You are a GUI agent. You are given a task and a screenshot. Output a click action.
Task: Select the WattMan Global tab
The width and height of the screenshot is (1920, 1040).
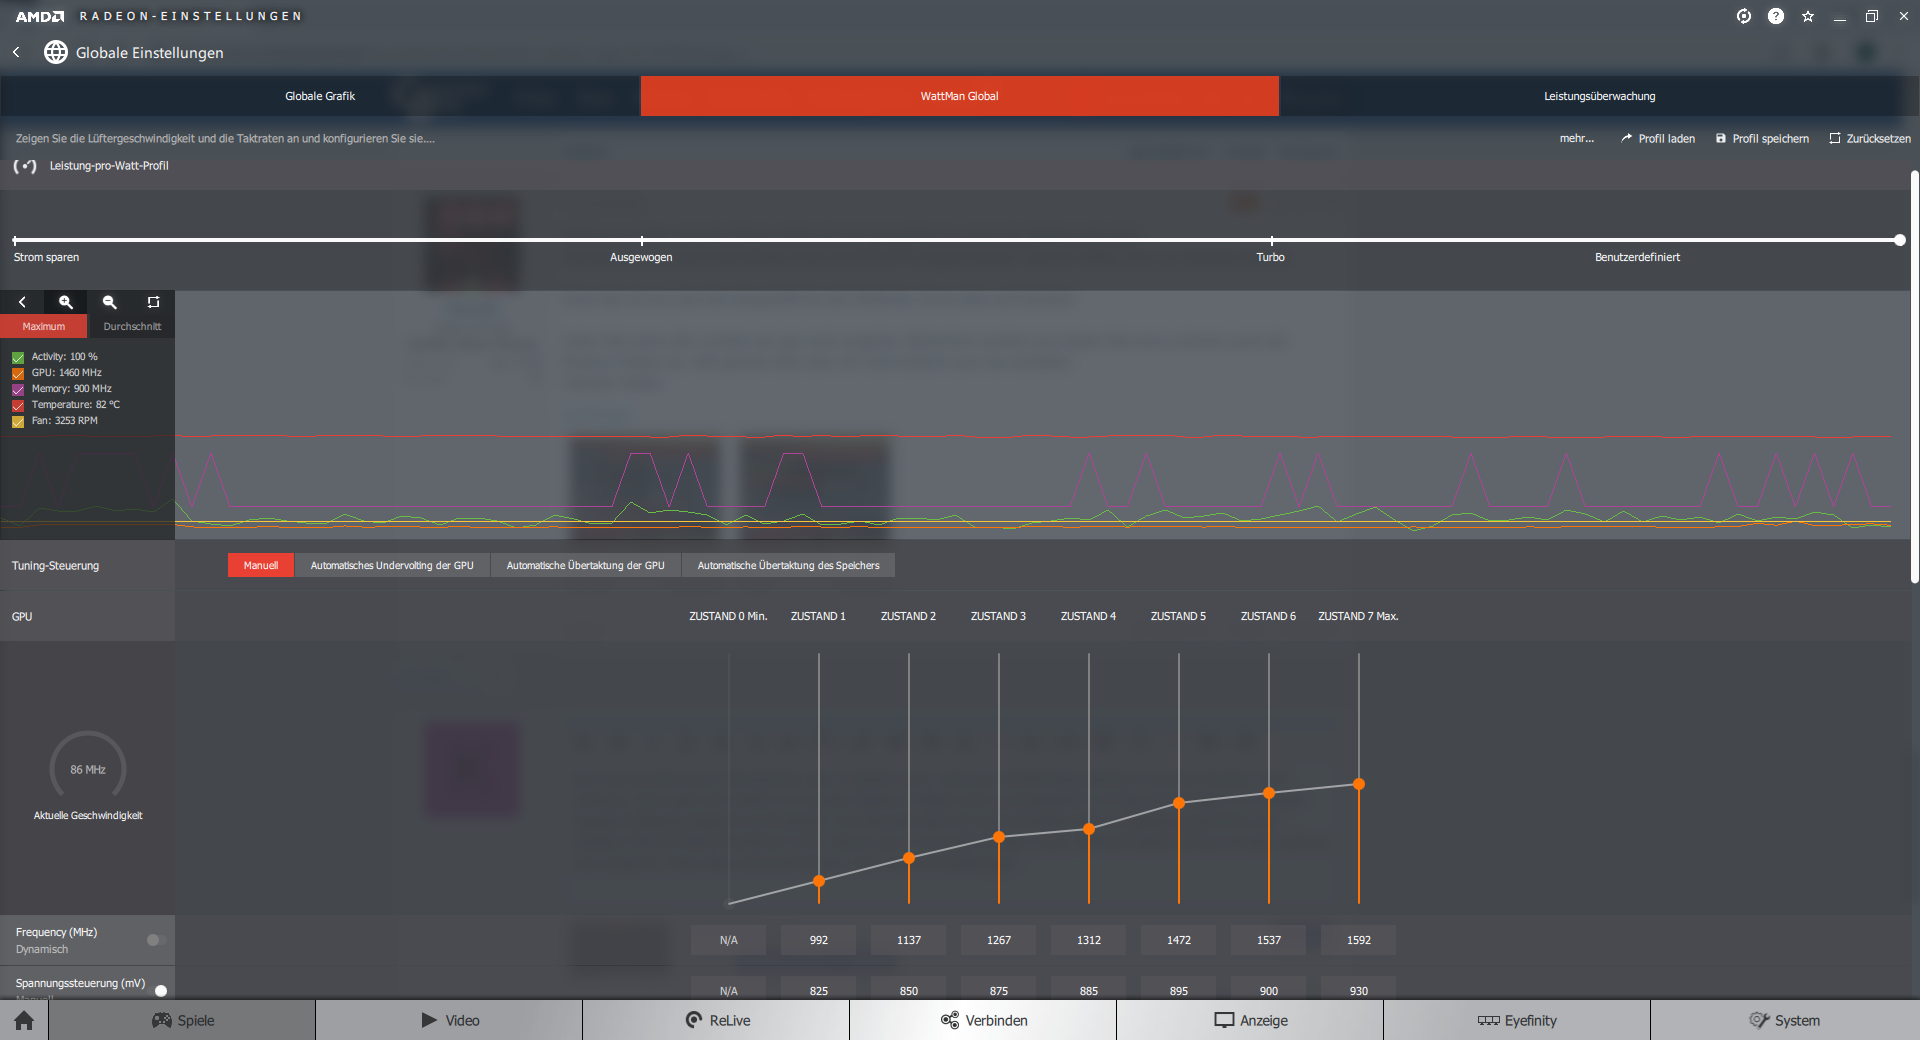pyautogui.click(x=960, y=96)
